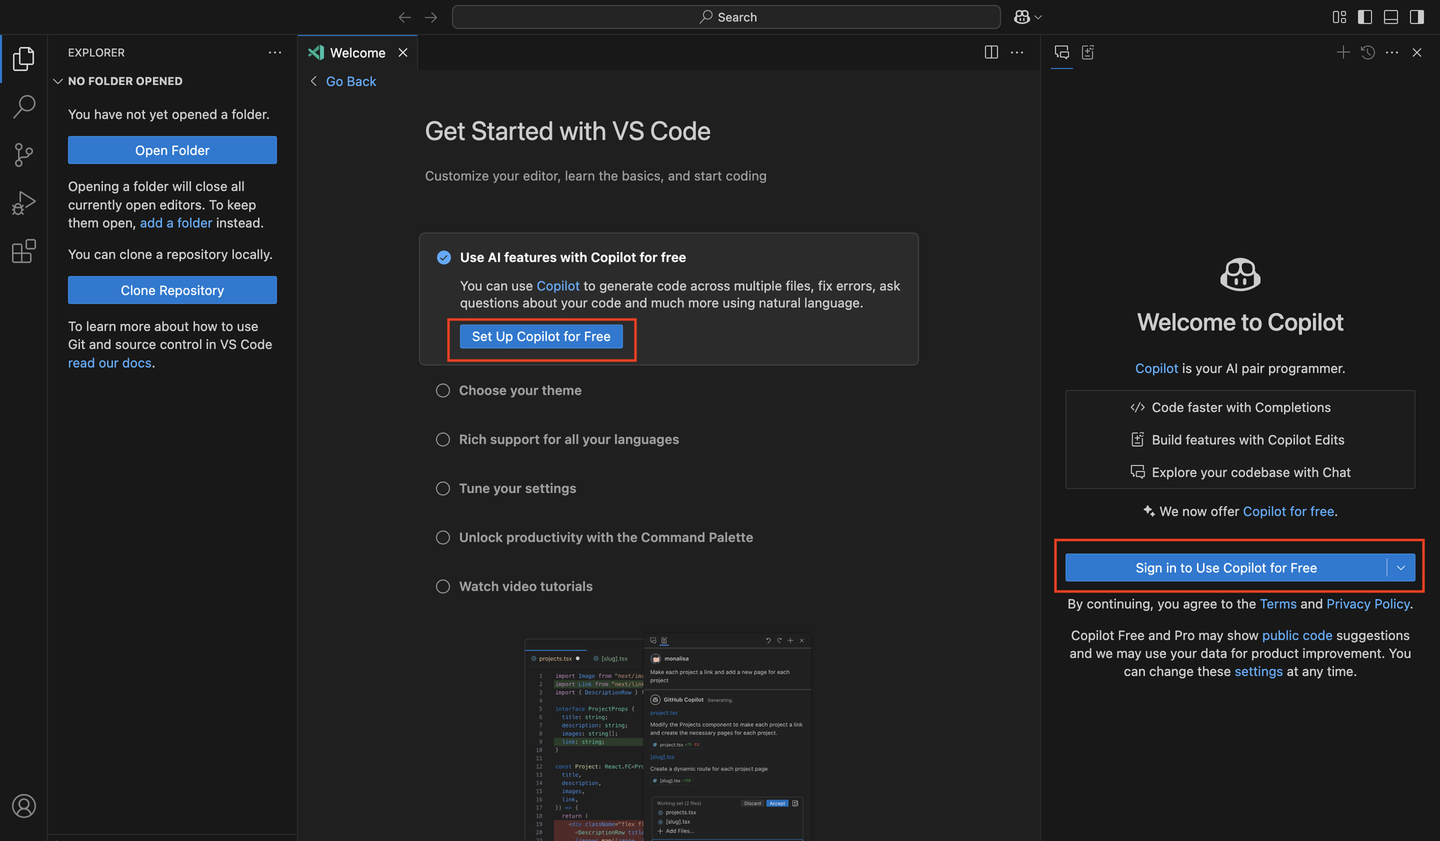Click the Search command center field
Viewport: 1440px width, 841px height.
726,17
